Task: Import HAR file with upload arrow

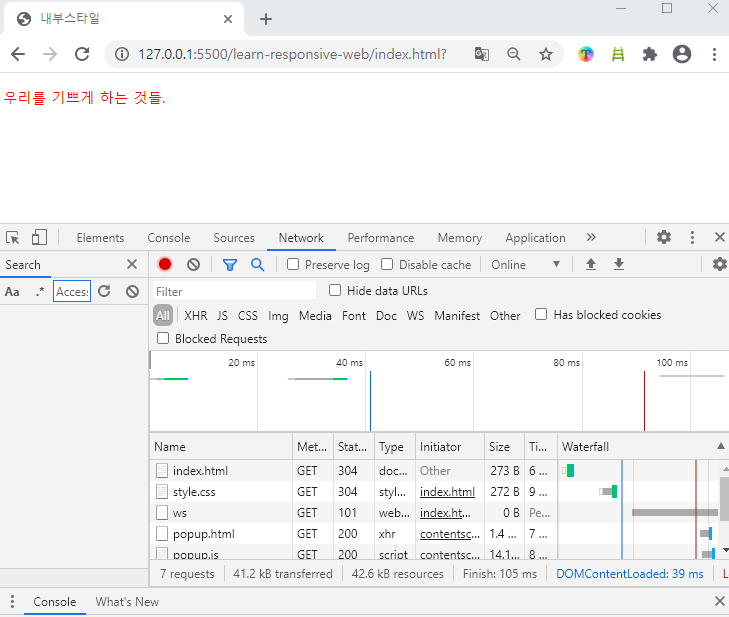Action: click(591, 265)
